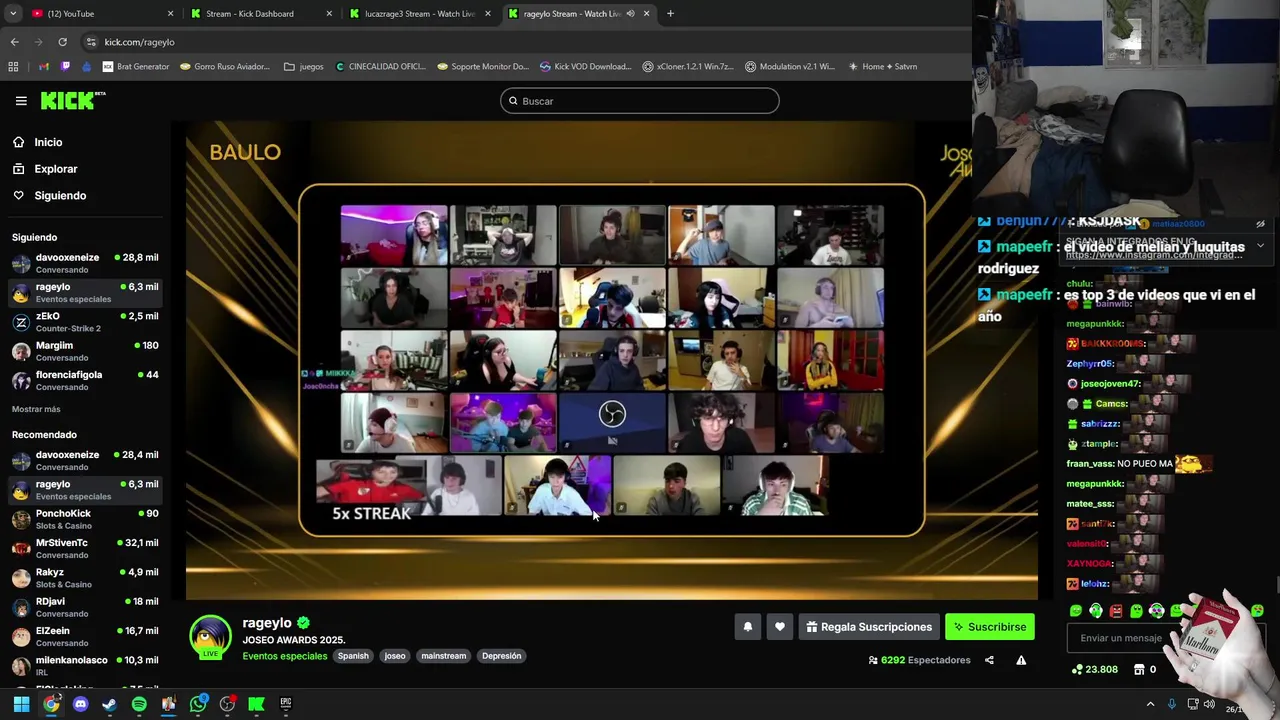This screenshot has height=720, width=1280.
Task: Open a new browser tab
Action: click(670, 14)
